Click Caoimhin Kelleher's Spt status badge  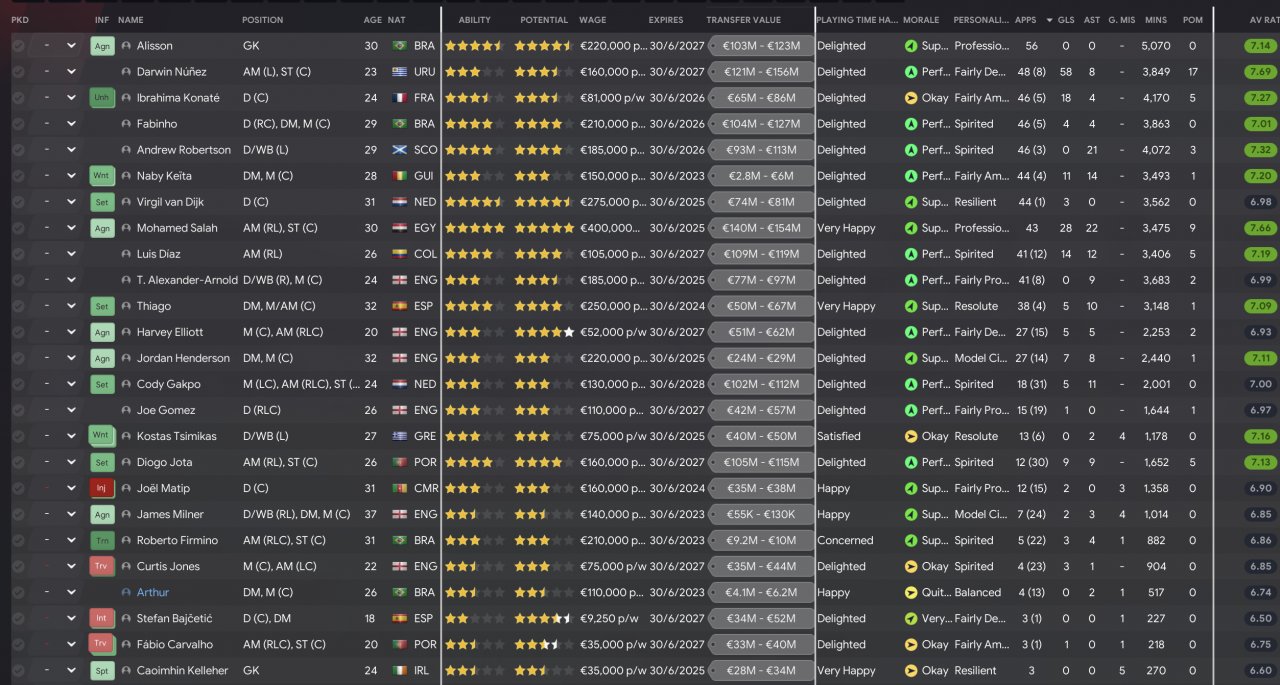pos(102,670)
